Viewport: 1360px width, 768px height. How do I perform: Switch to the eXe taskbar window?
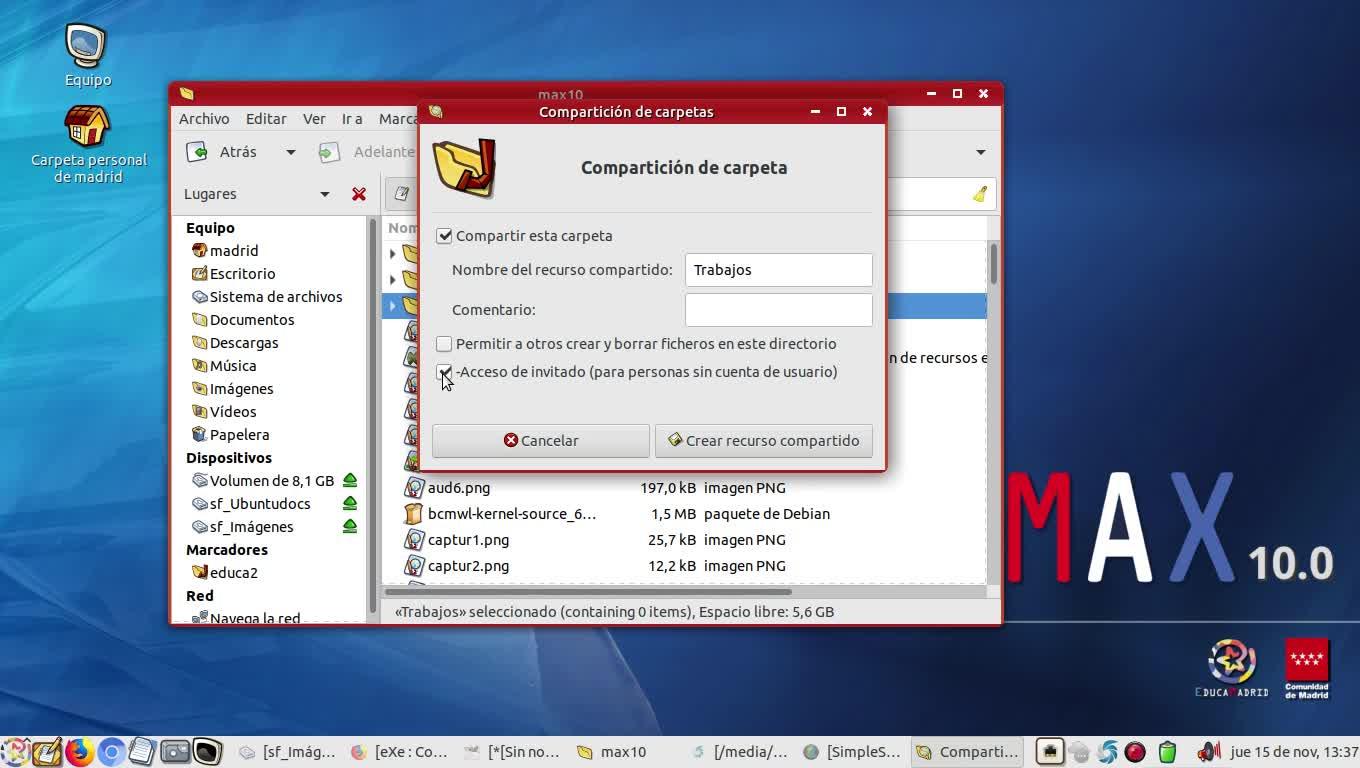pyautogui.click(x=400, y=752)
